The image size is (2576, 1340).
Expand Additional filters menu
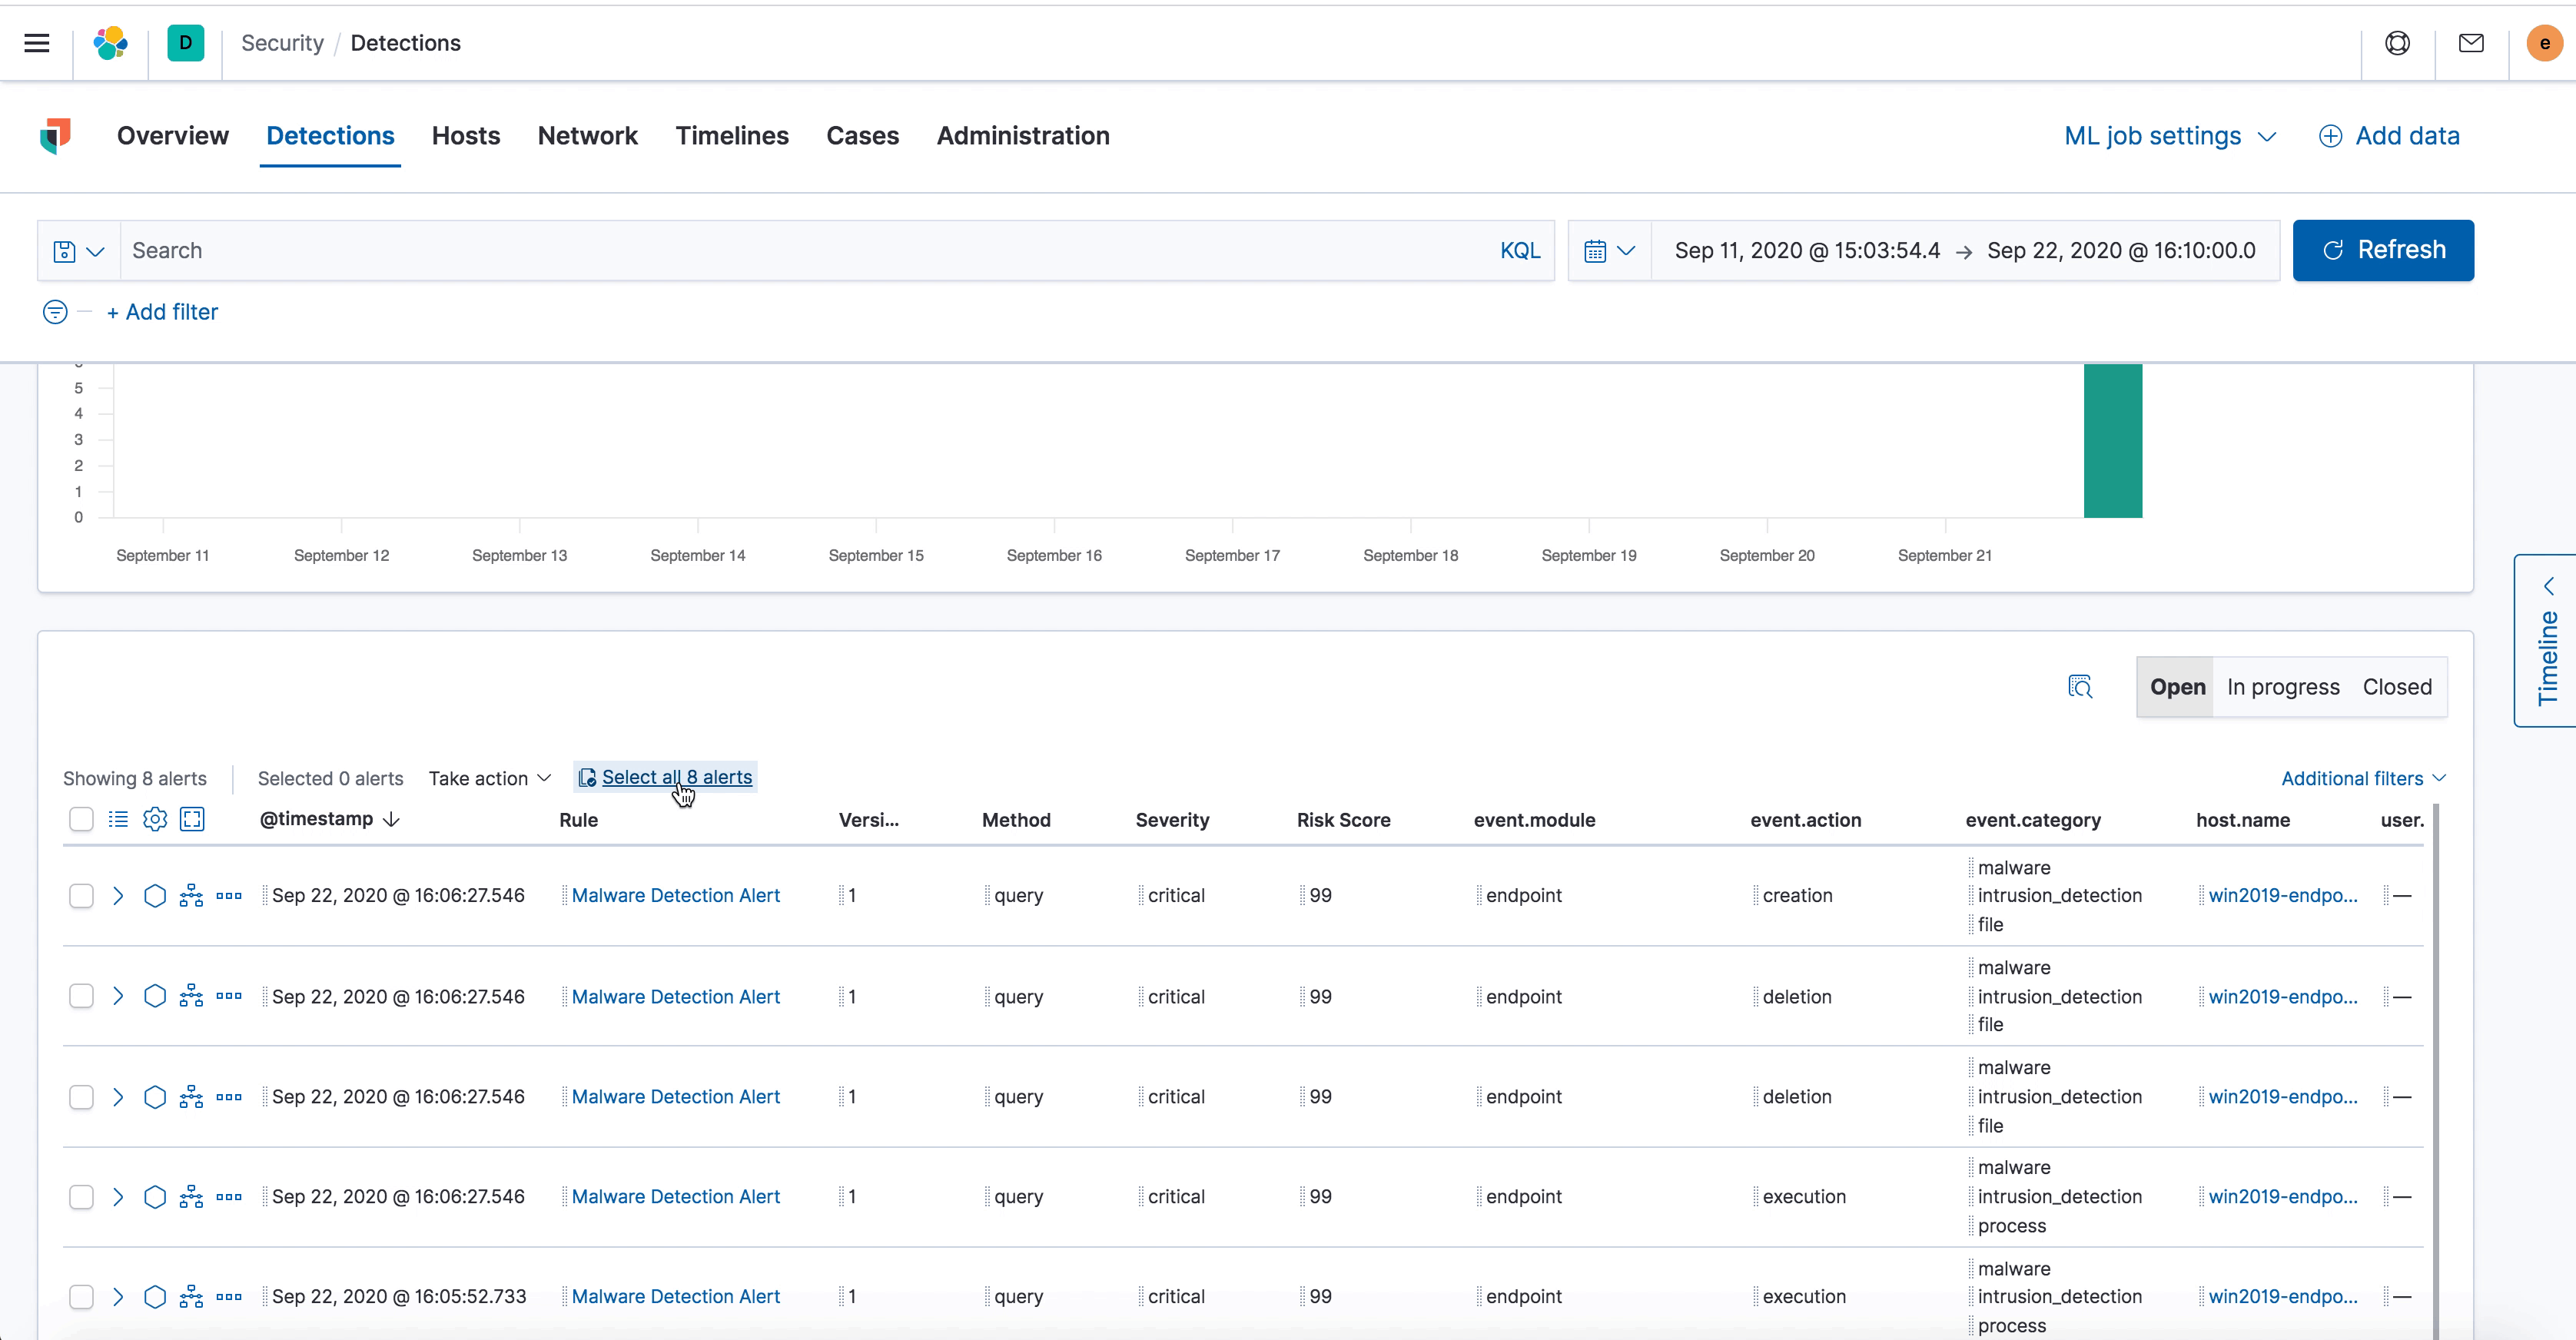coord(2363,778)
